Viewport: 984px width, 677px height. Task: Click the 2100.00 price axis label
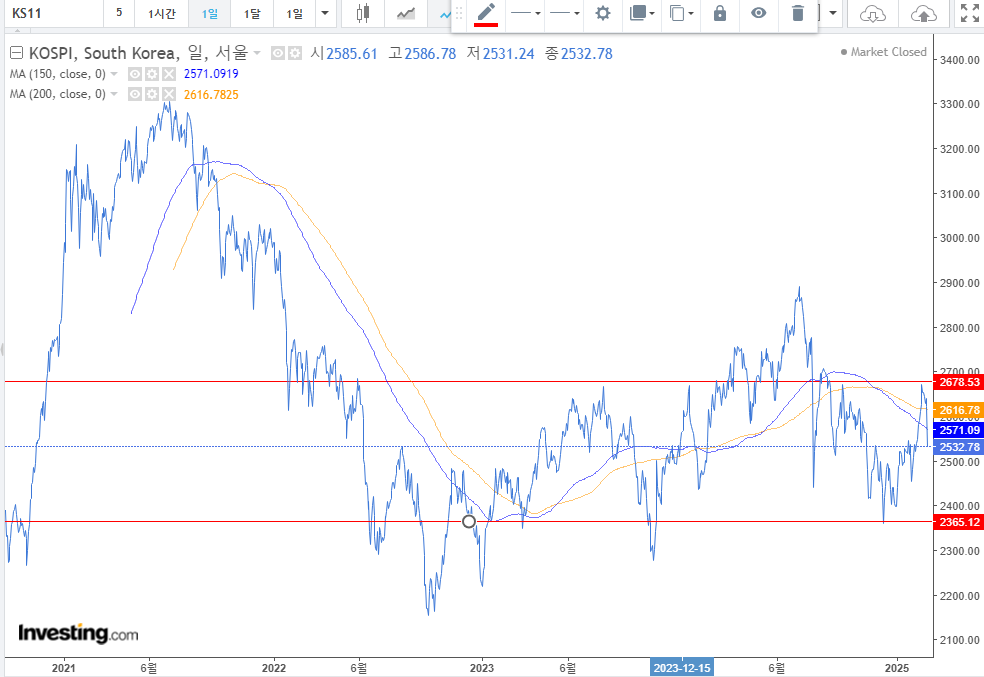(x=960, y=641)
